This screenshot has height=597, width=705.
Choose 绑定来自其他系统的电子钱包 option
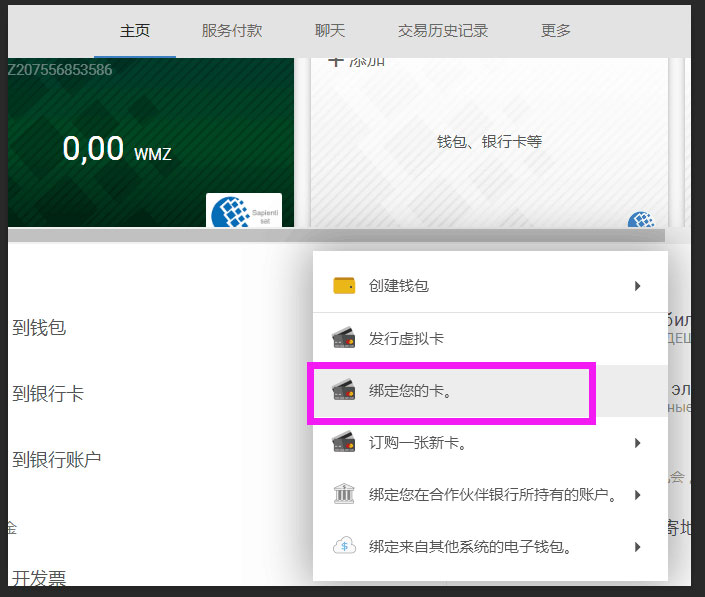coord(490,547)
